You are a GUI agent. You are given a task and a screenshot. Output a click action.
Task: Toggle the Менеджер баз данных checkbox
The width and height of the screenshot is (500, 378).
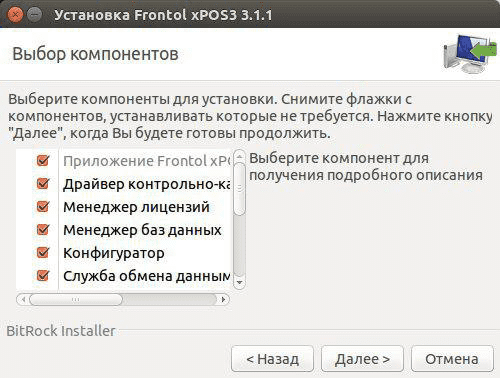click(x=43, y=230)
